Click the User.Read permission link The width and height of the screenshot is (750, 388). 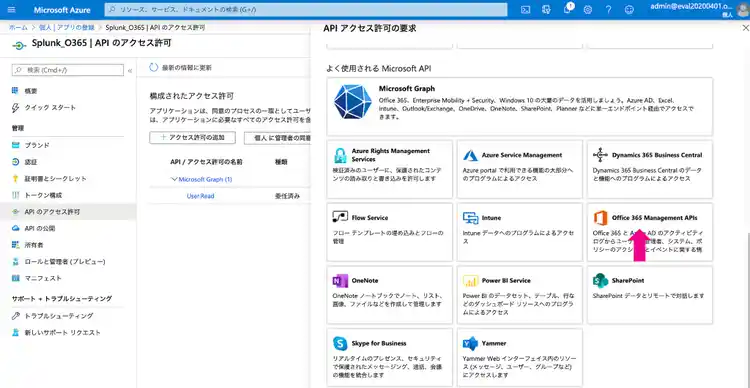(x=200, y=196)
